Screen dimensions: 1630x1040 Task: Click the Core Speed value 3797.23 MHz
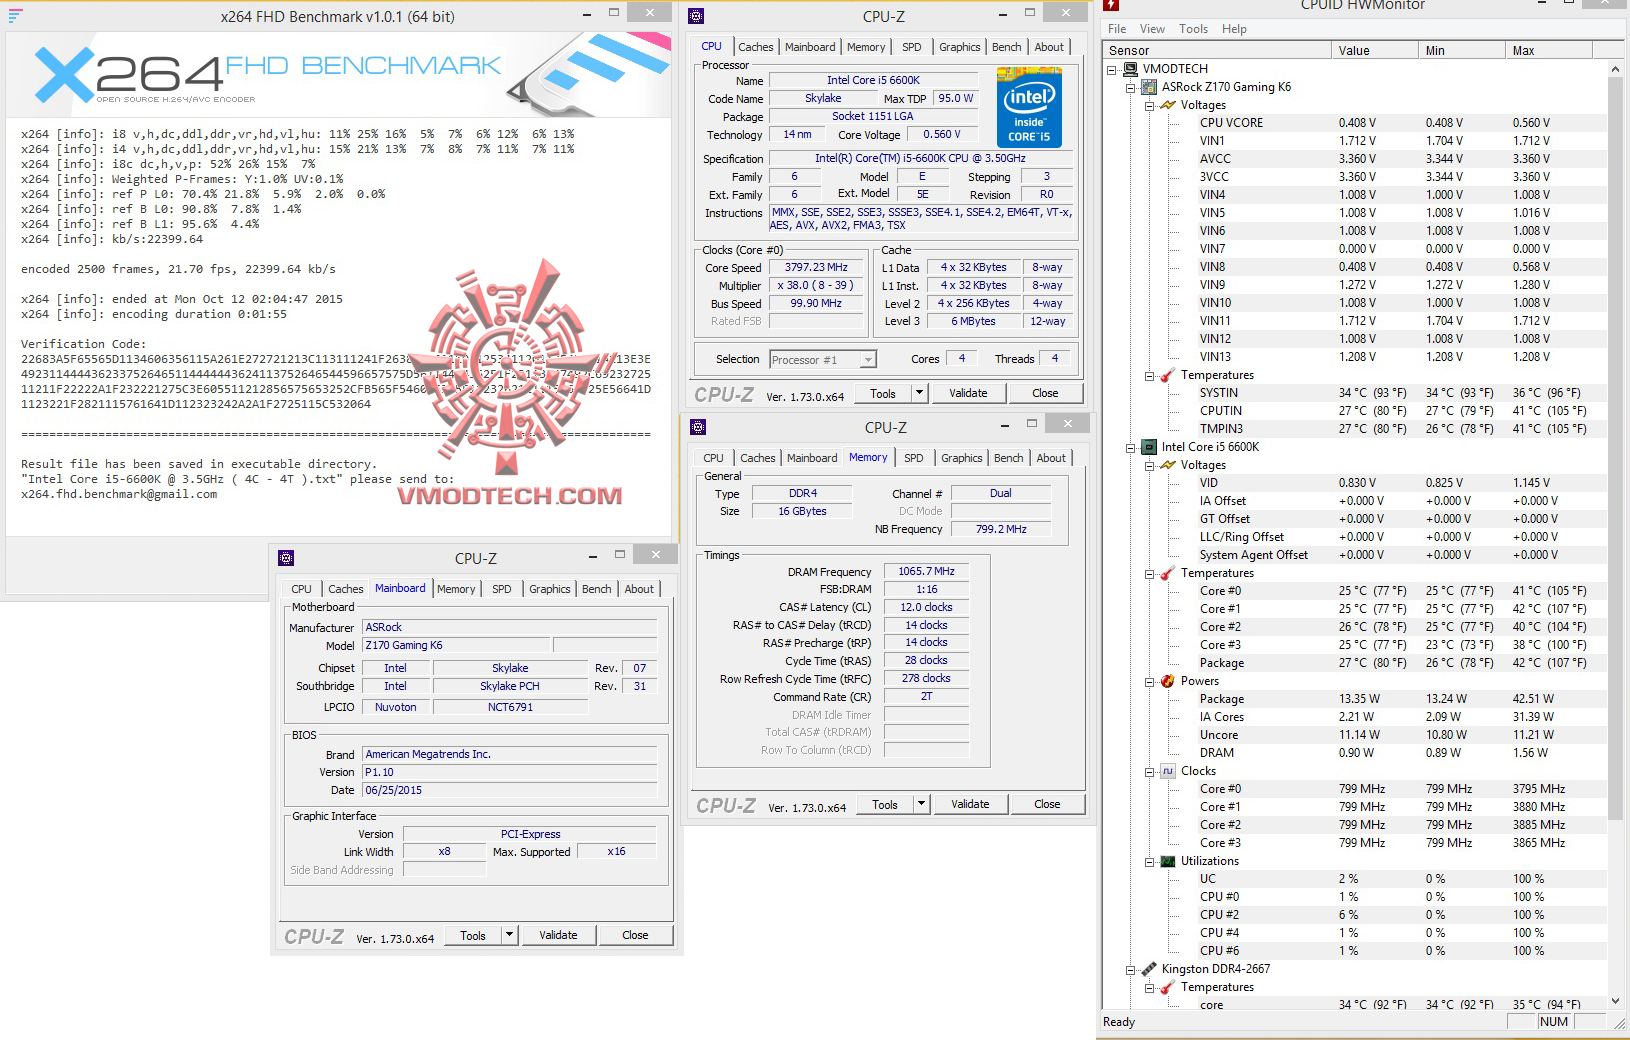click(816, 268)
